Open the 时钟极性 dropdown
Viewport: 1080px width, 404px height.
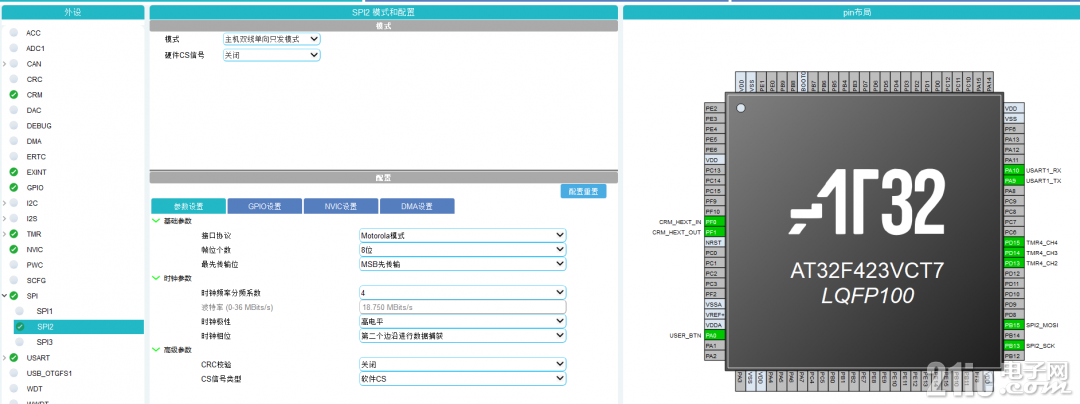tap(463, 321)
